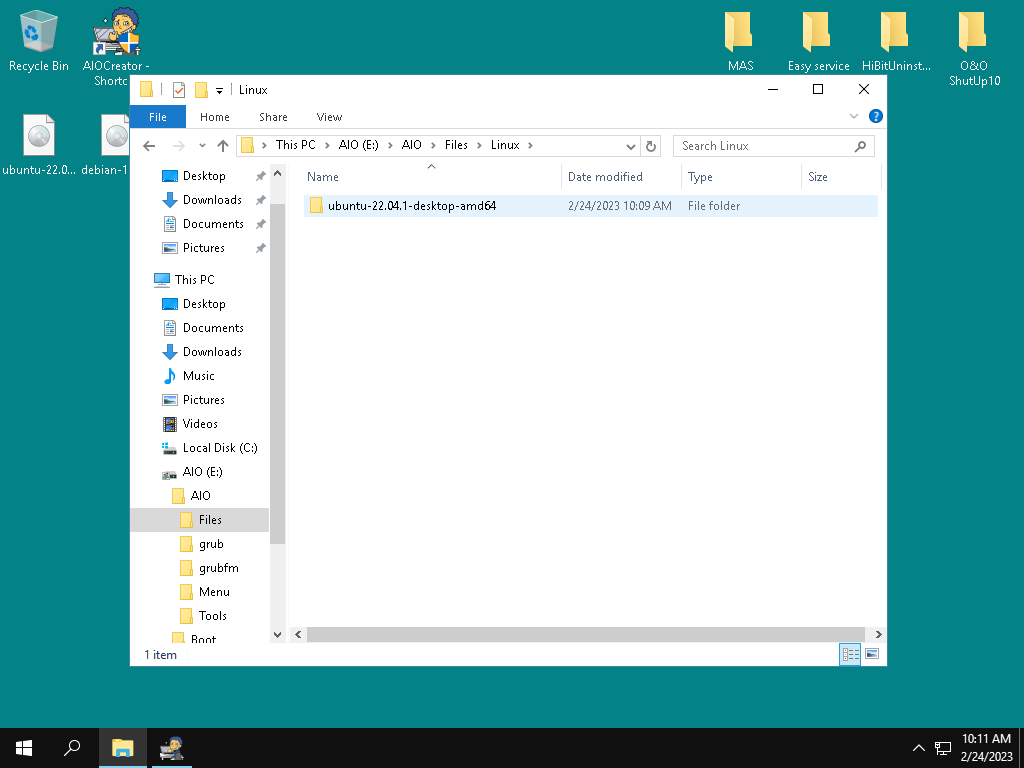Open the Help question mark icon
Screen dimensions: 1024x768
pyautogui.click(x=876, y=117)
